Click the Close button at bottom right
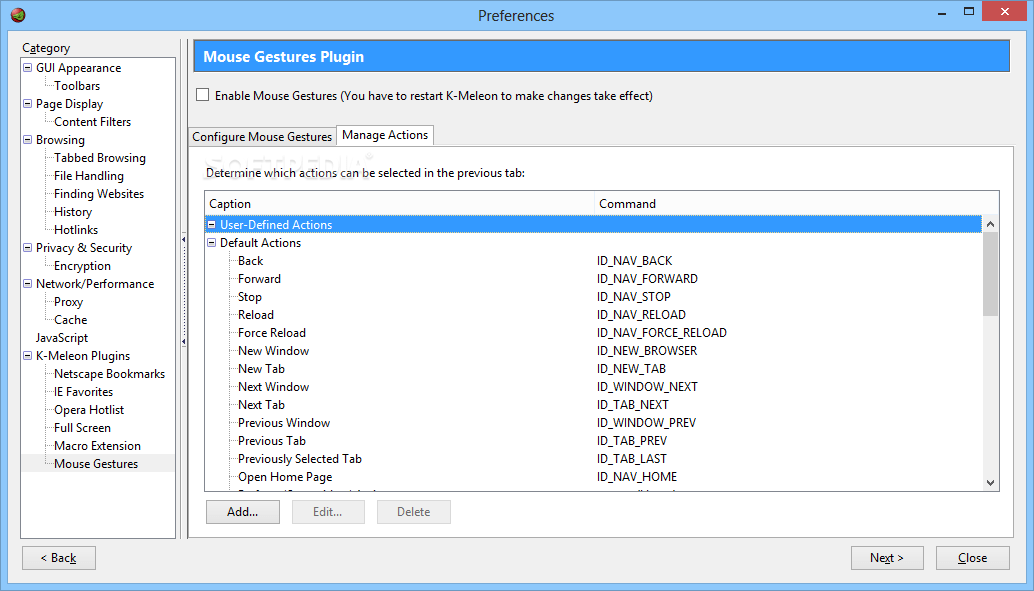This screenshot has width=1034, height=591. coord(972,558)
